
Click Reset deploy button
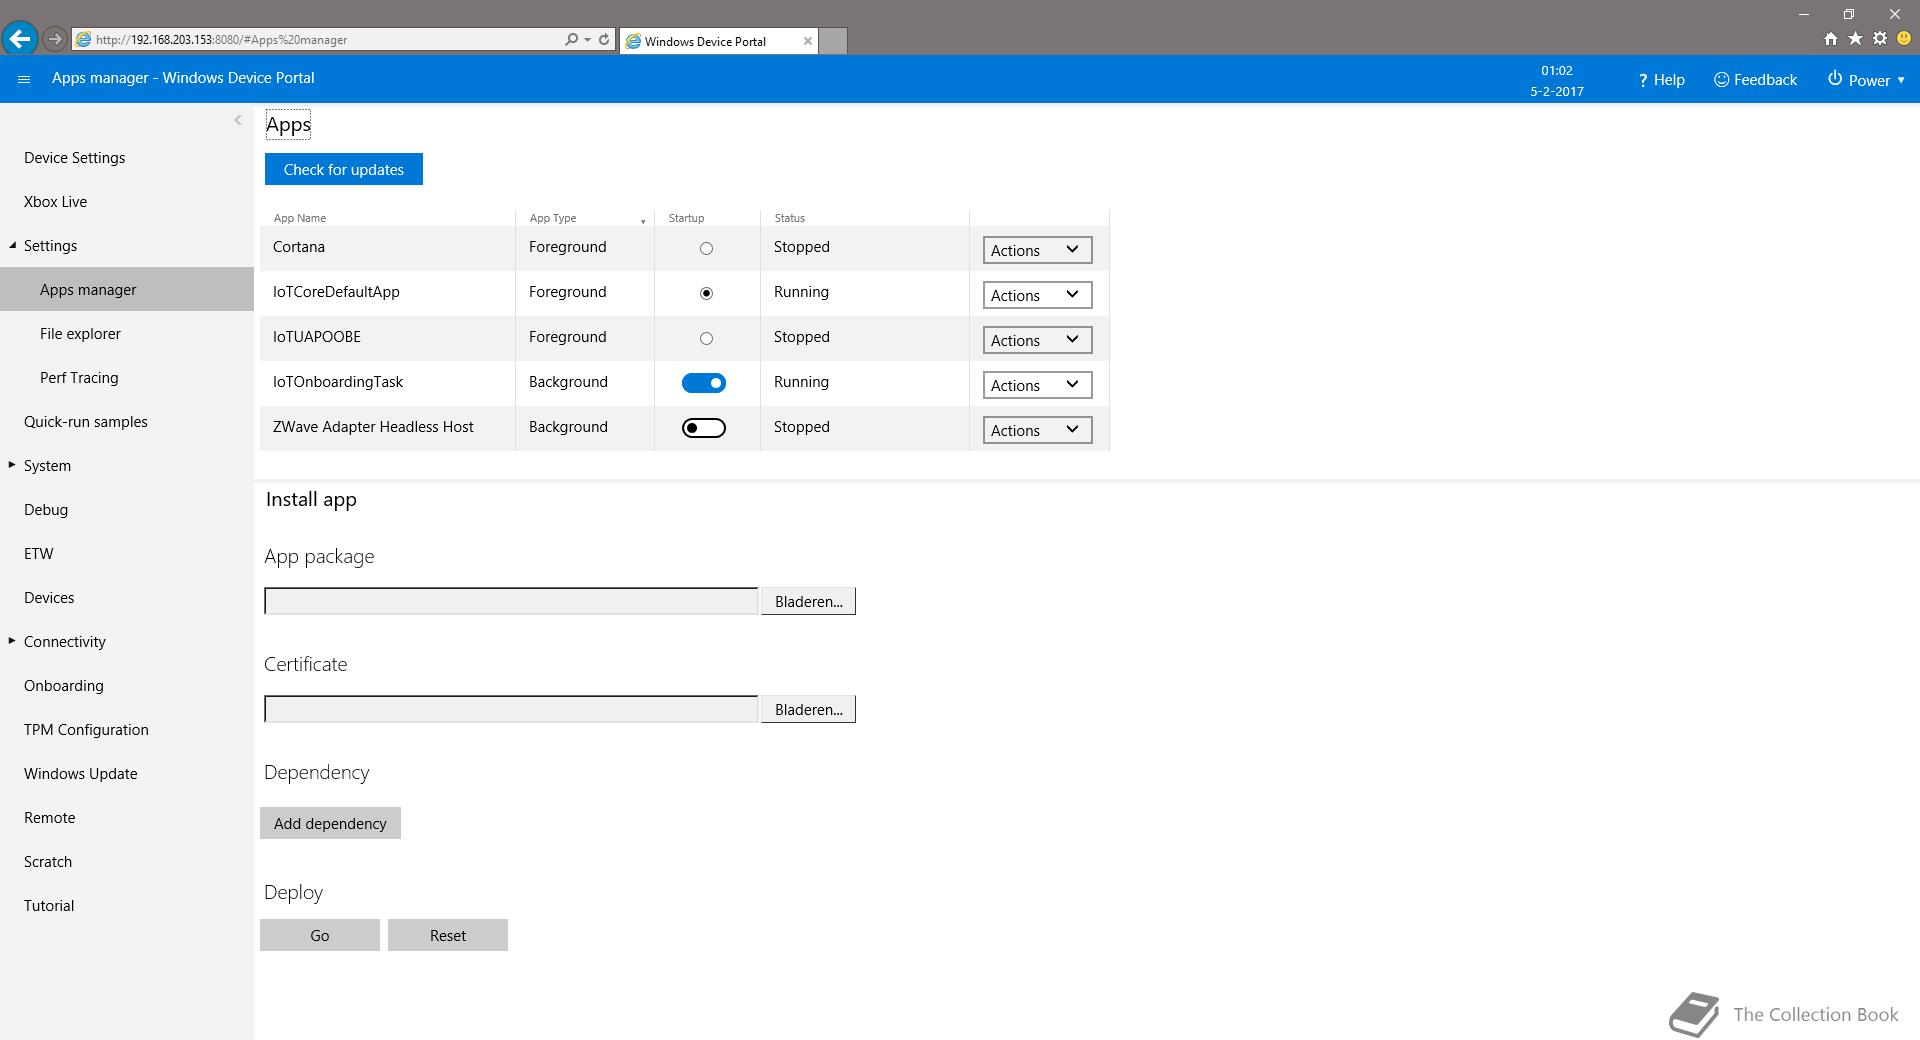click(x=448, y=935)
